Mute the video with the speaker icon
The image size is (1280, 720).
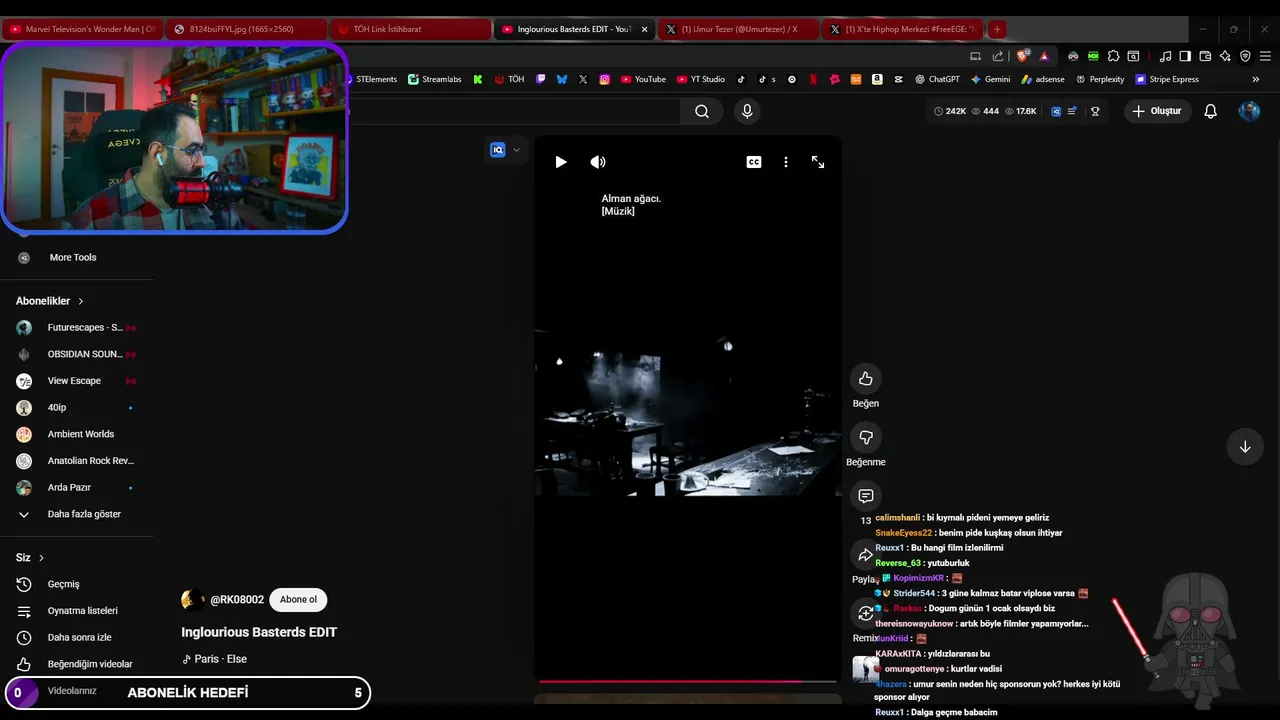[x=598, y=162]
